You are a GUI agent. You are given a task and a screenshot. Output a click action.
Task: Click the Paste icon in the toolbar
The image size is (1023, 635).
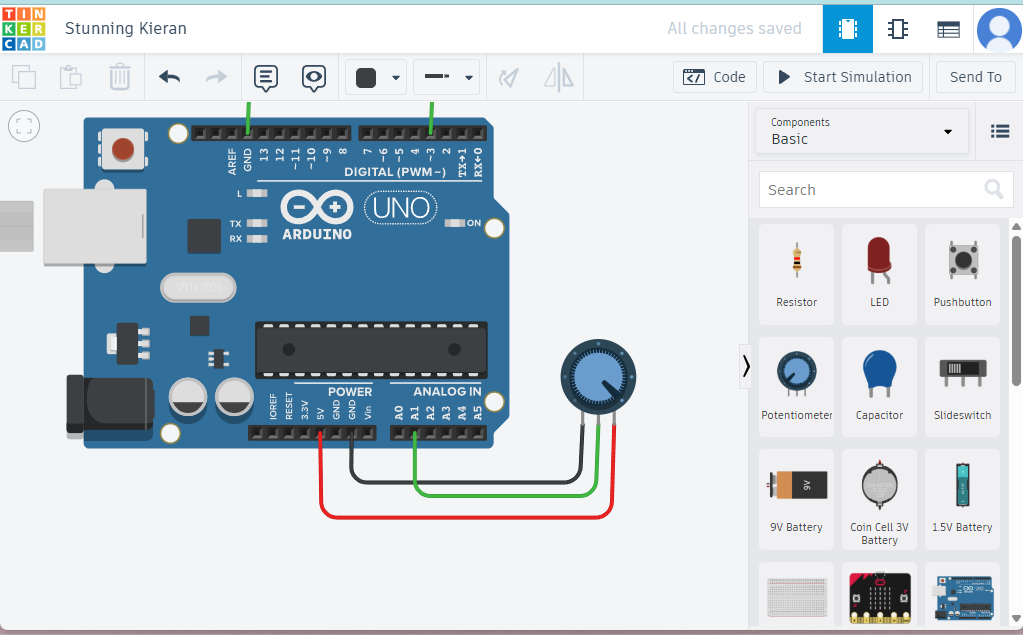(70, 77)
